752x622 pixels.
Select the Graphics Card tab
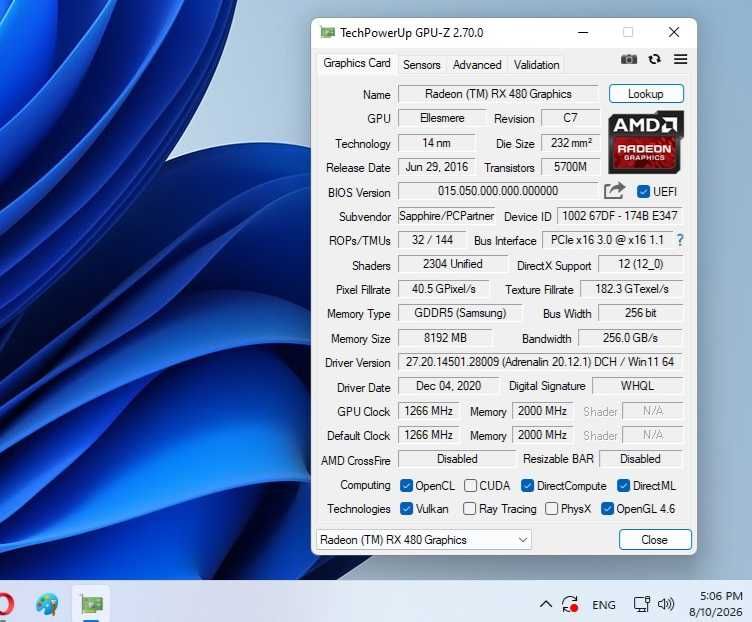356,63
